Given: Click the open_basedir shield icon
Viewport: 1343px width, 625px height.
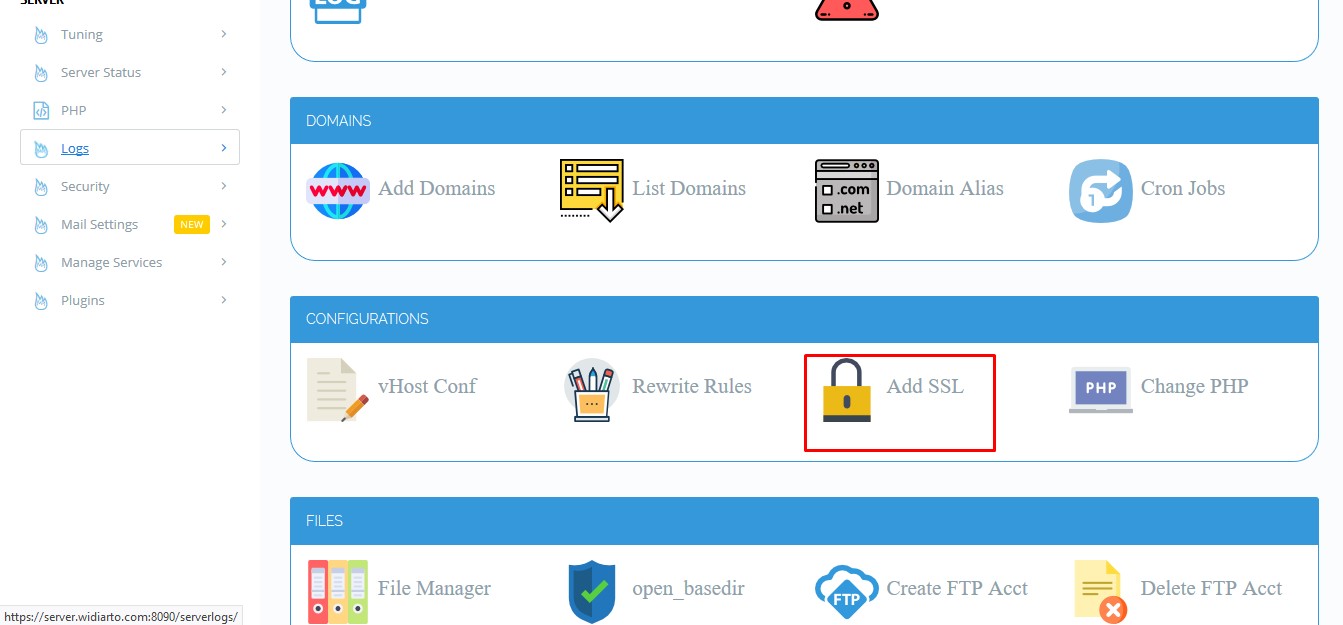Looking at the screenshot, I should pyautogui.click(x=591, y=590).
